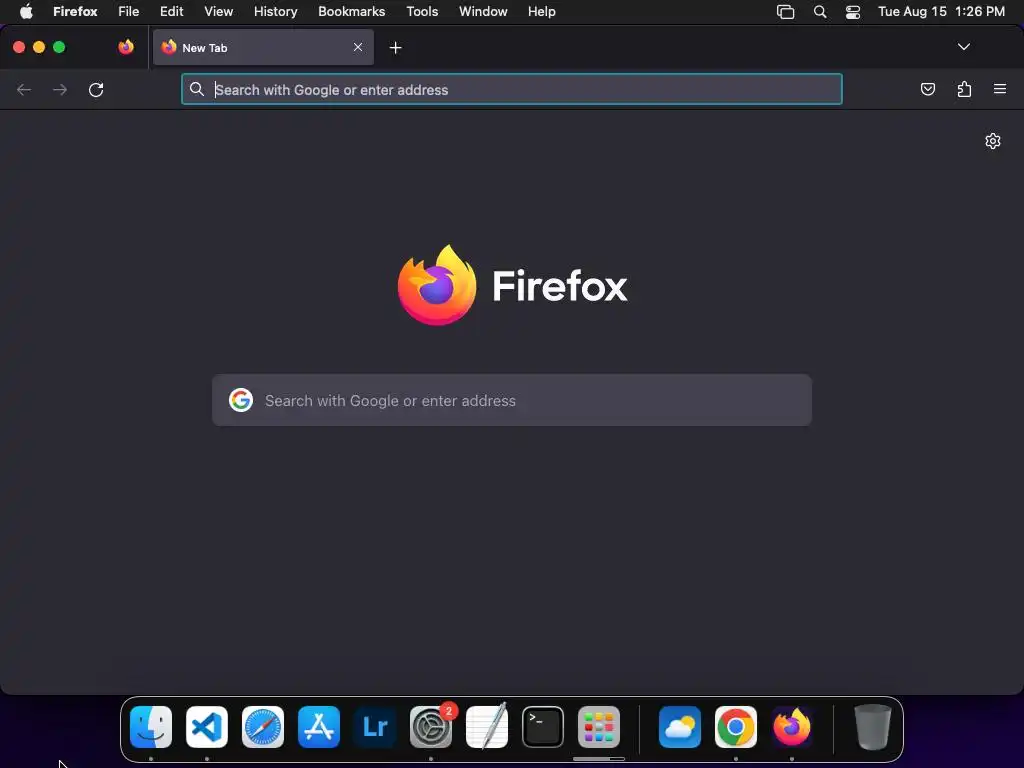The width and height of the screenshot is (1024, 768).
Task: Click the date and time in the menu bar
Action: tap(941, 12)
